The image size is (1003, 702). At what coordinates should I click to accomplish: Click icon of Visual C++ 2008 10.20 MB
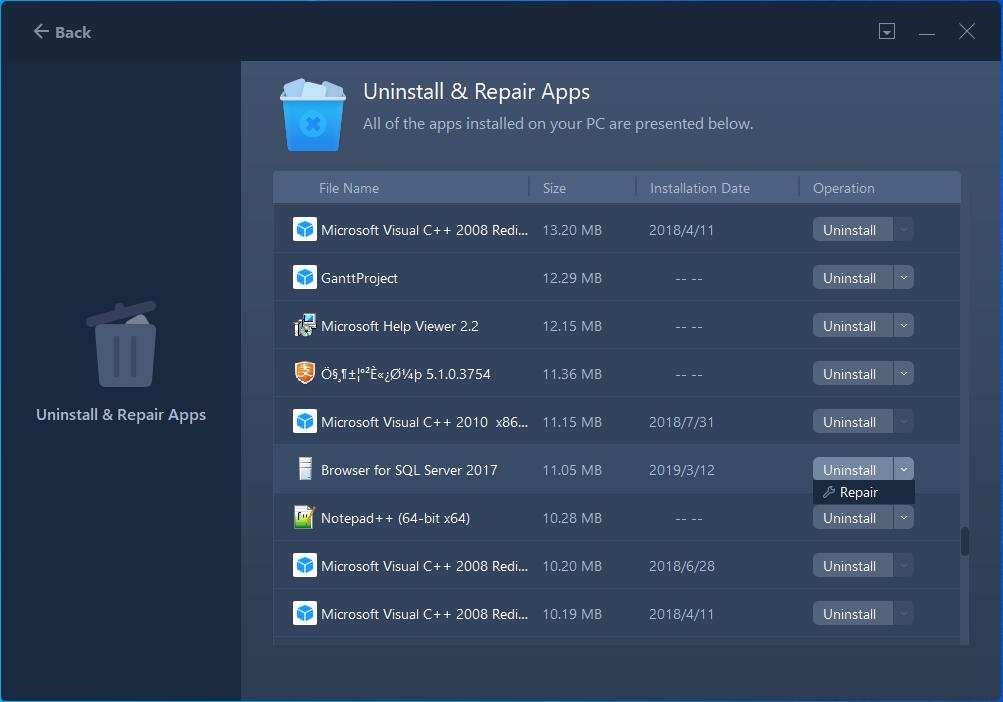point(304,565)
